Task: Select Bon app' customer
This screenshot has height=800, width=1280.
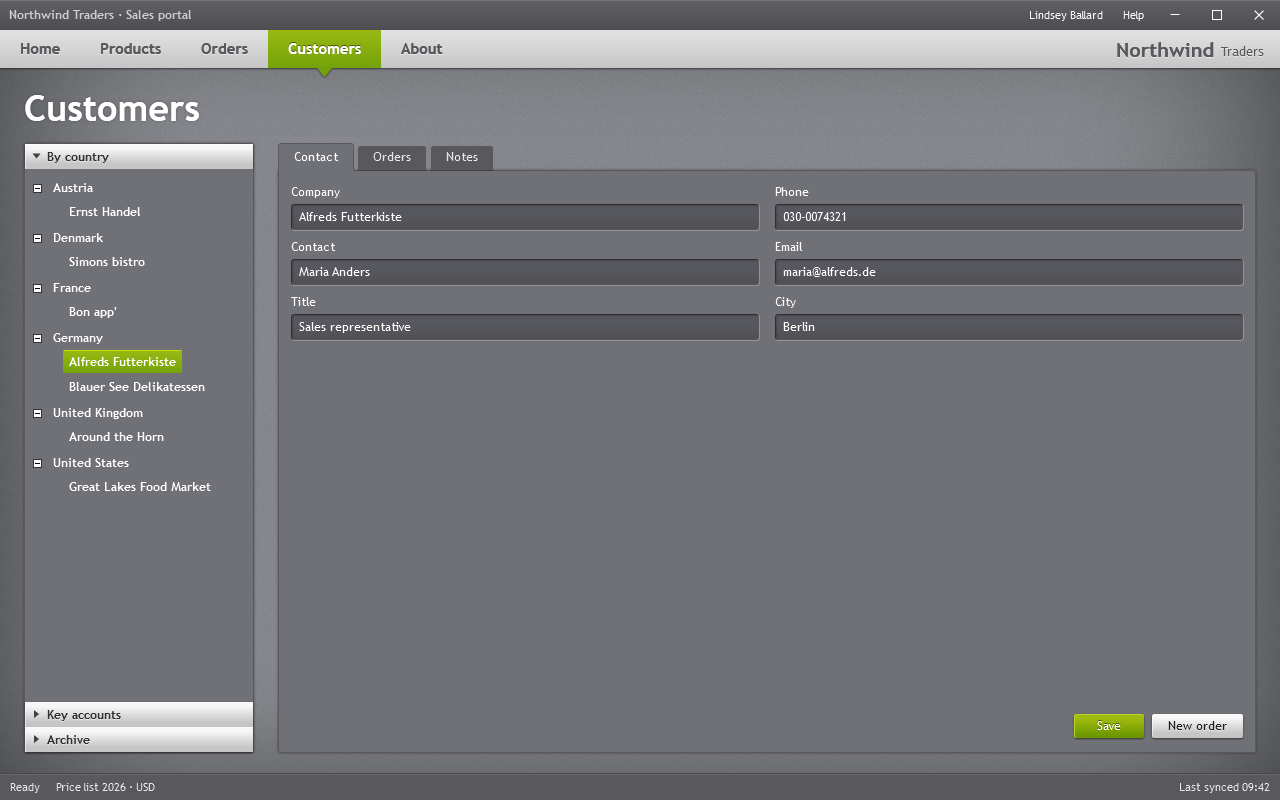Action: click(93, 312)
